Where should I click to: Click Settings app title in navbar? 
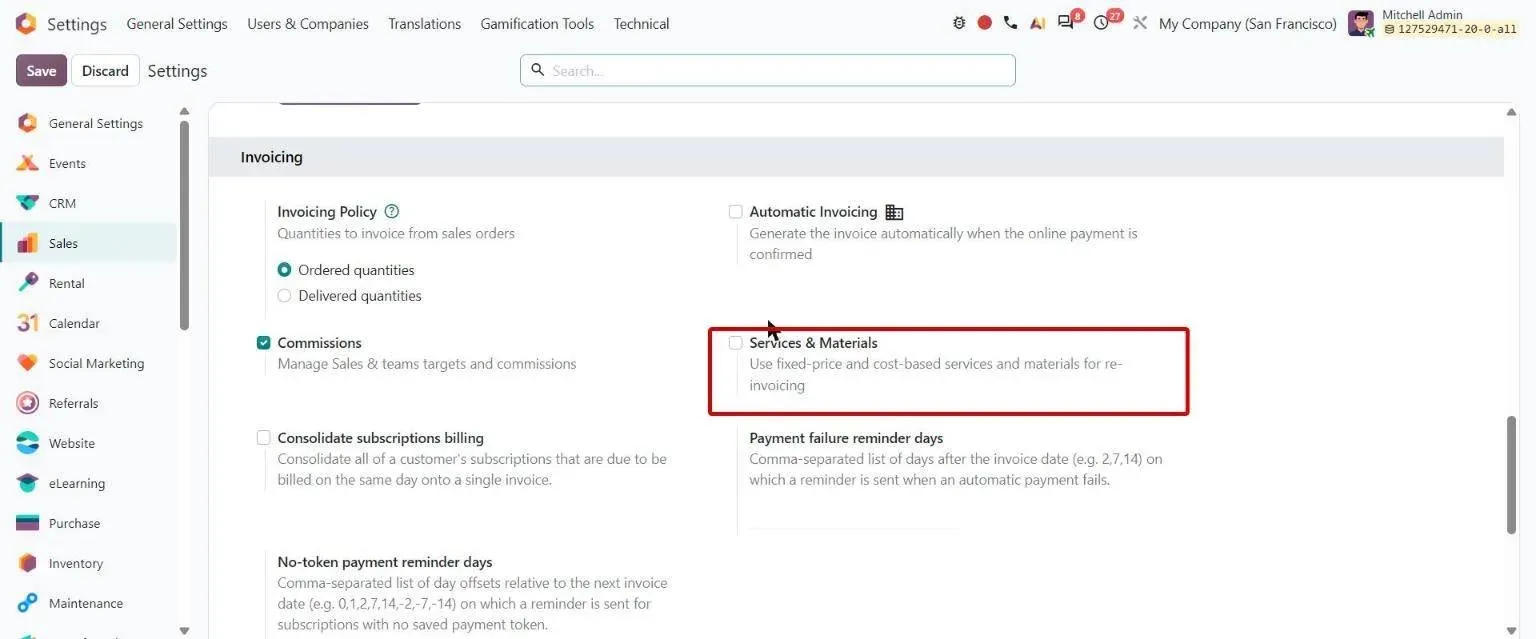click(x=77, y=23)
